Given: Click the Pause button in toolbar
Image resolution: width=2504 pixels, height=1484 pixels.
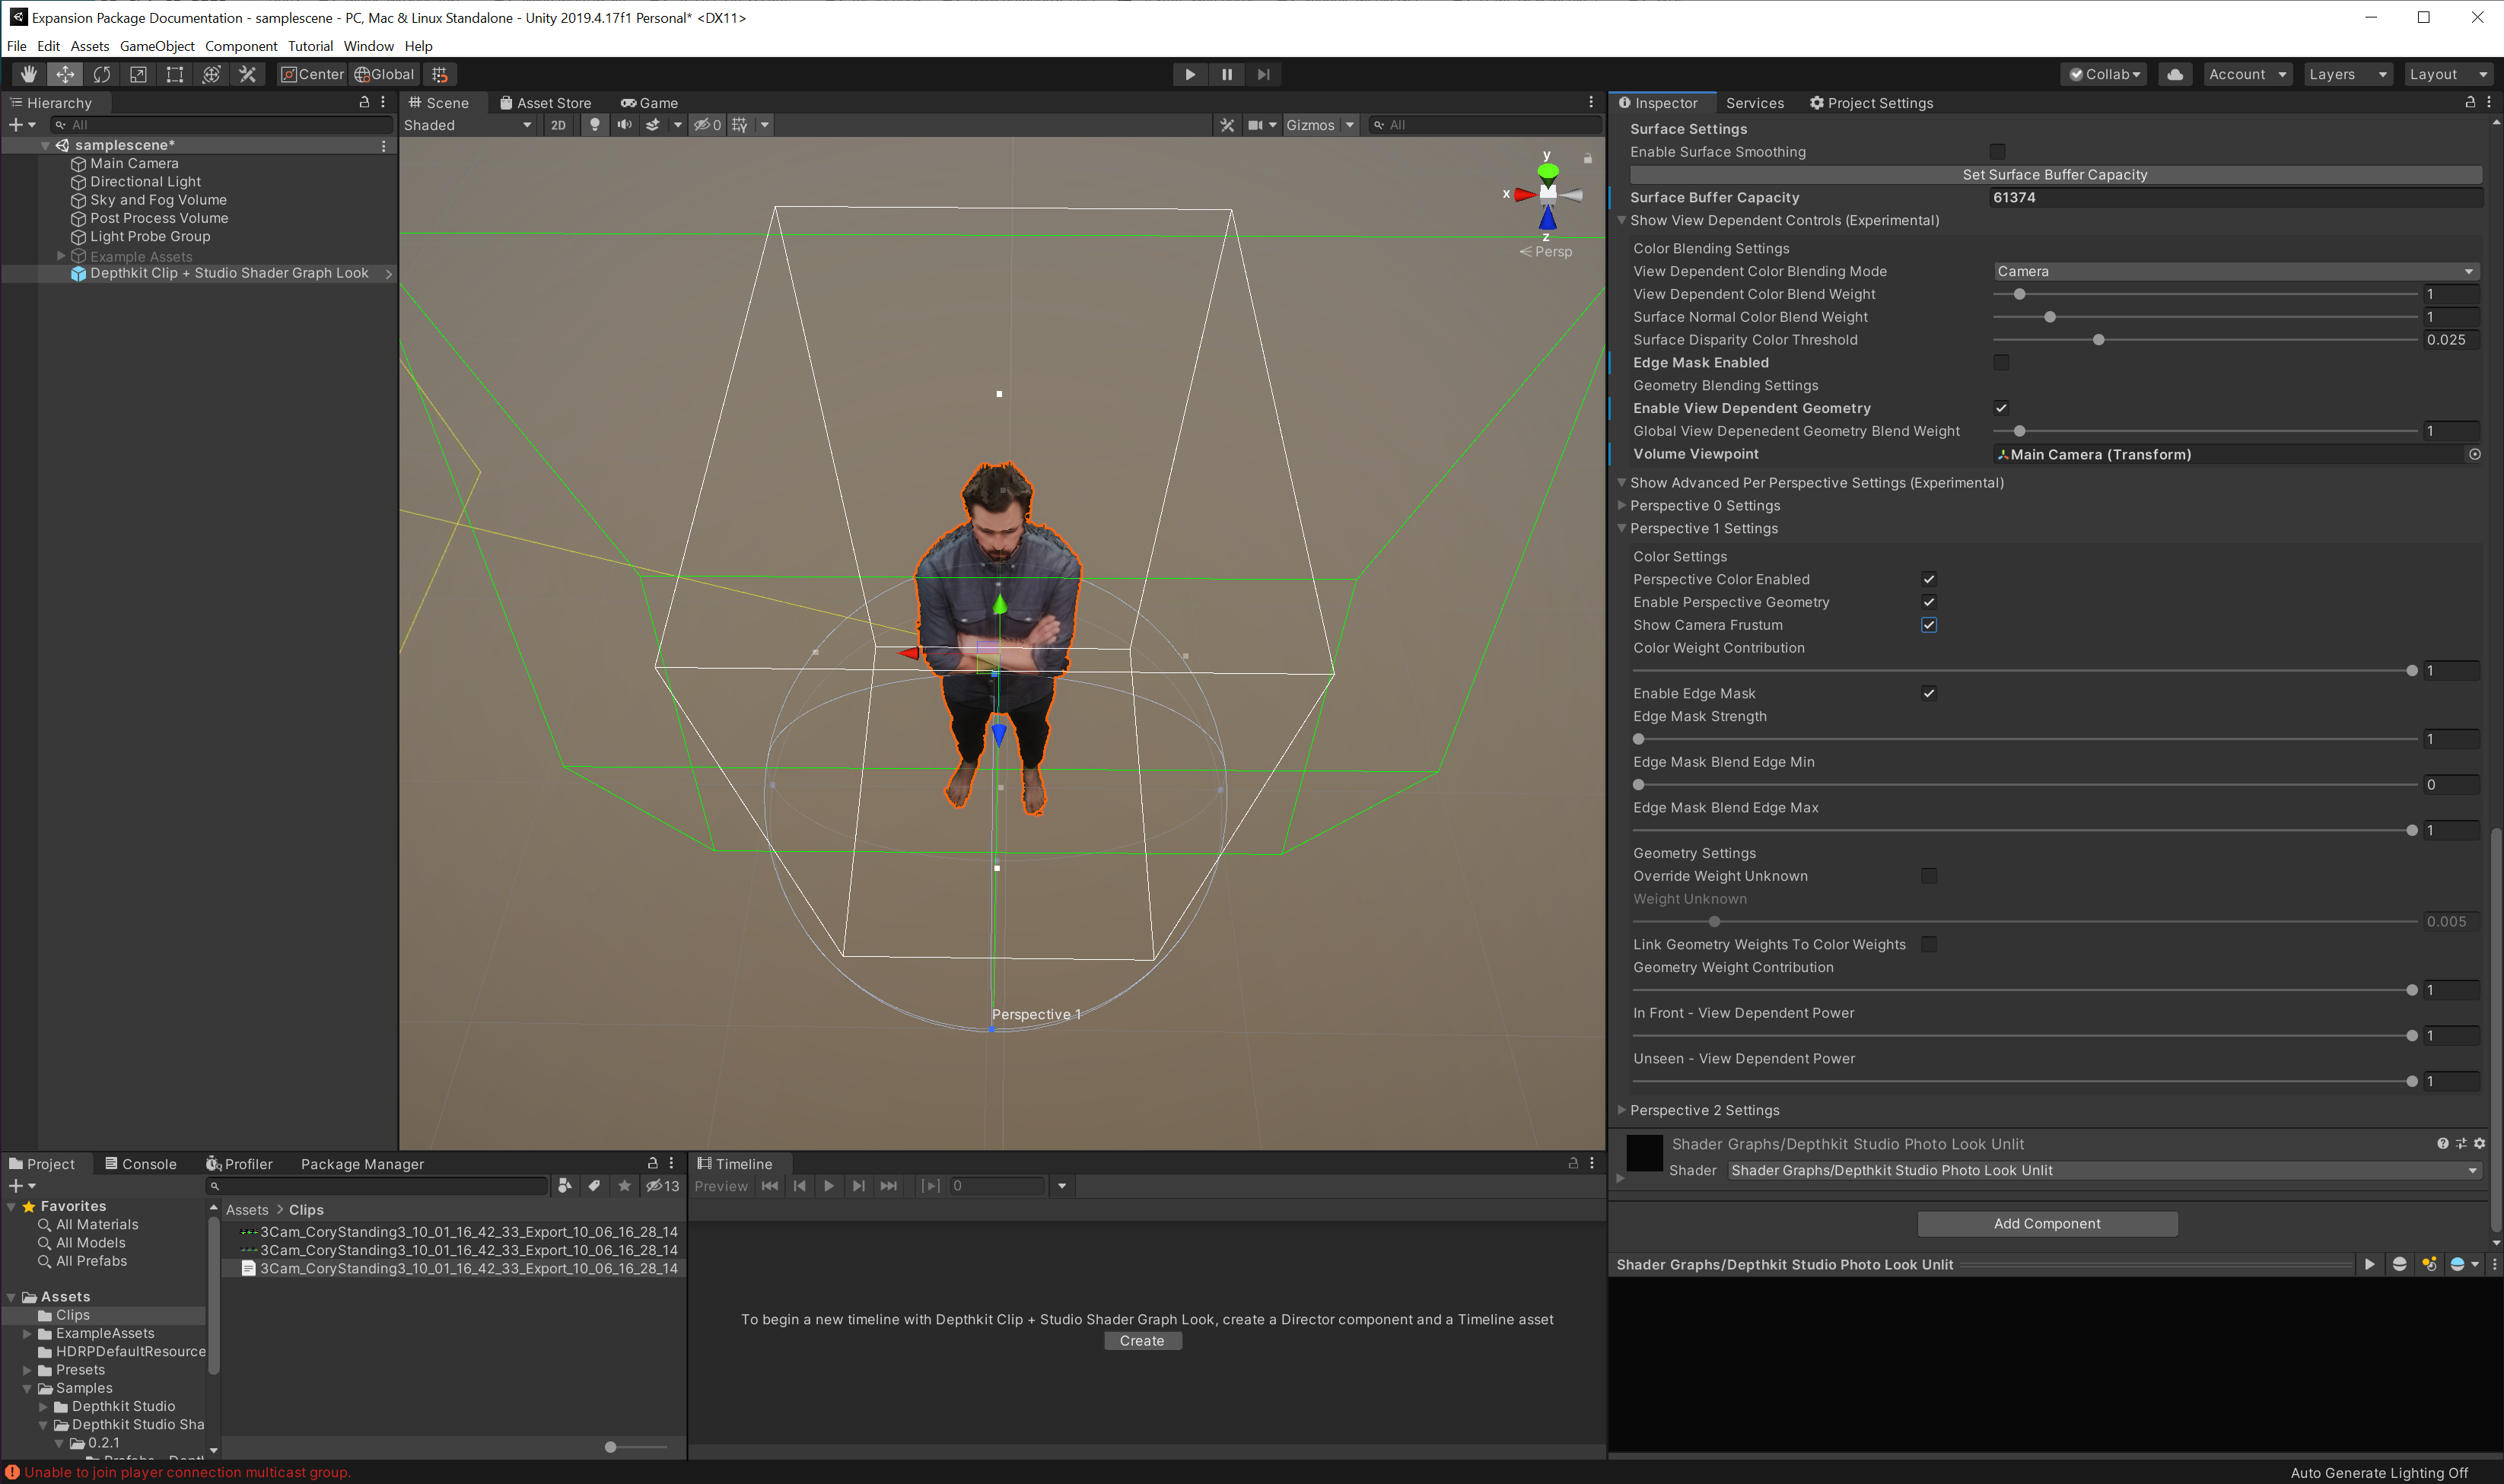Looking at the screenshot, I should [1226, 74].
